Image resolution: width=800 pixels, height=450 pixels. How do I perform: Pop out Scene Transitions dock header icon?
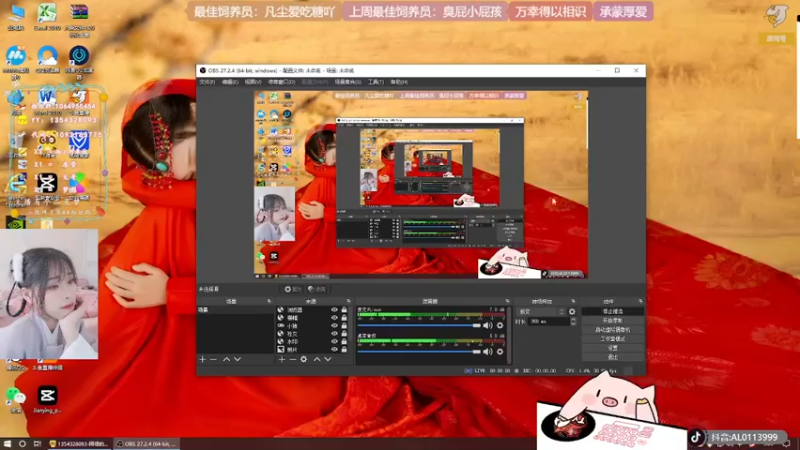click(x=573, y=302)
